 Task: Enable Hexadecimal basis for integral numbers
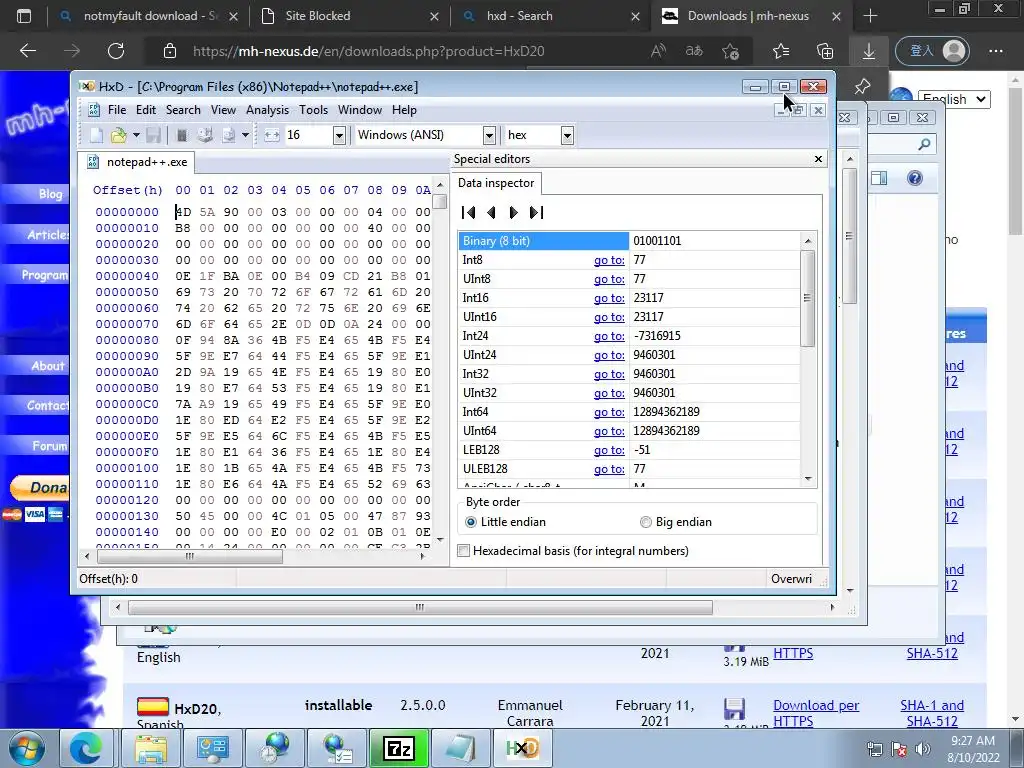[573, 551]
